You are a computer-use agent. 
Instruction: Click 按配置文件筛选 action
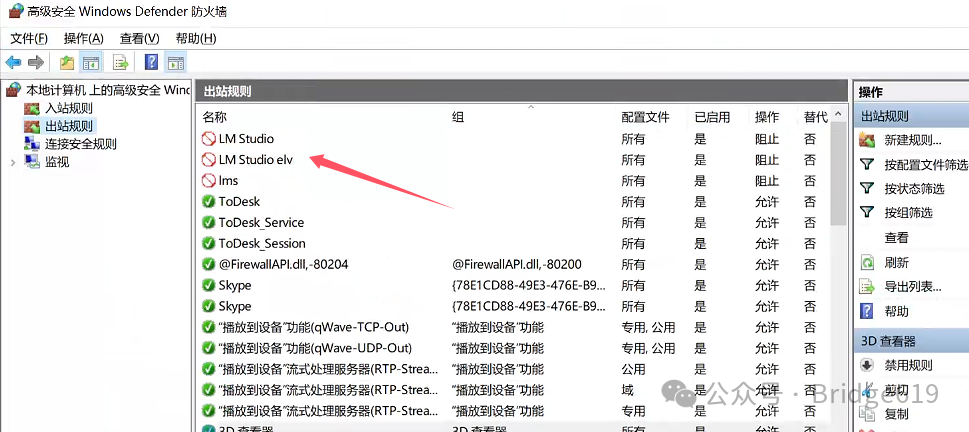tap(926, 164)
